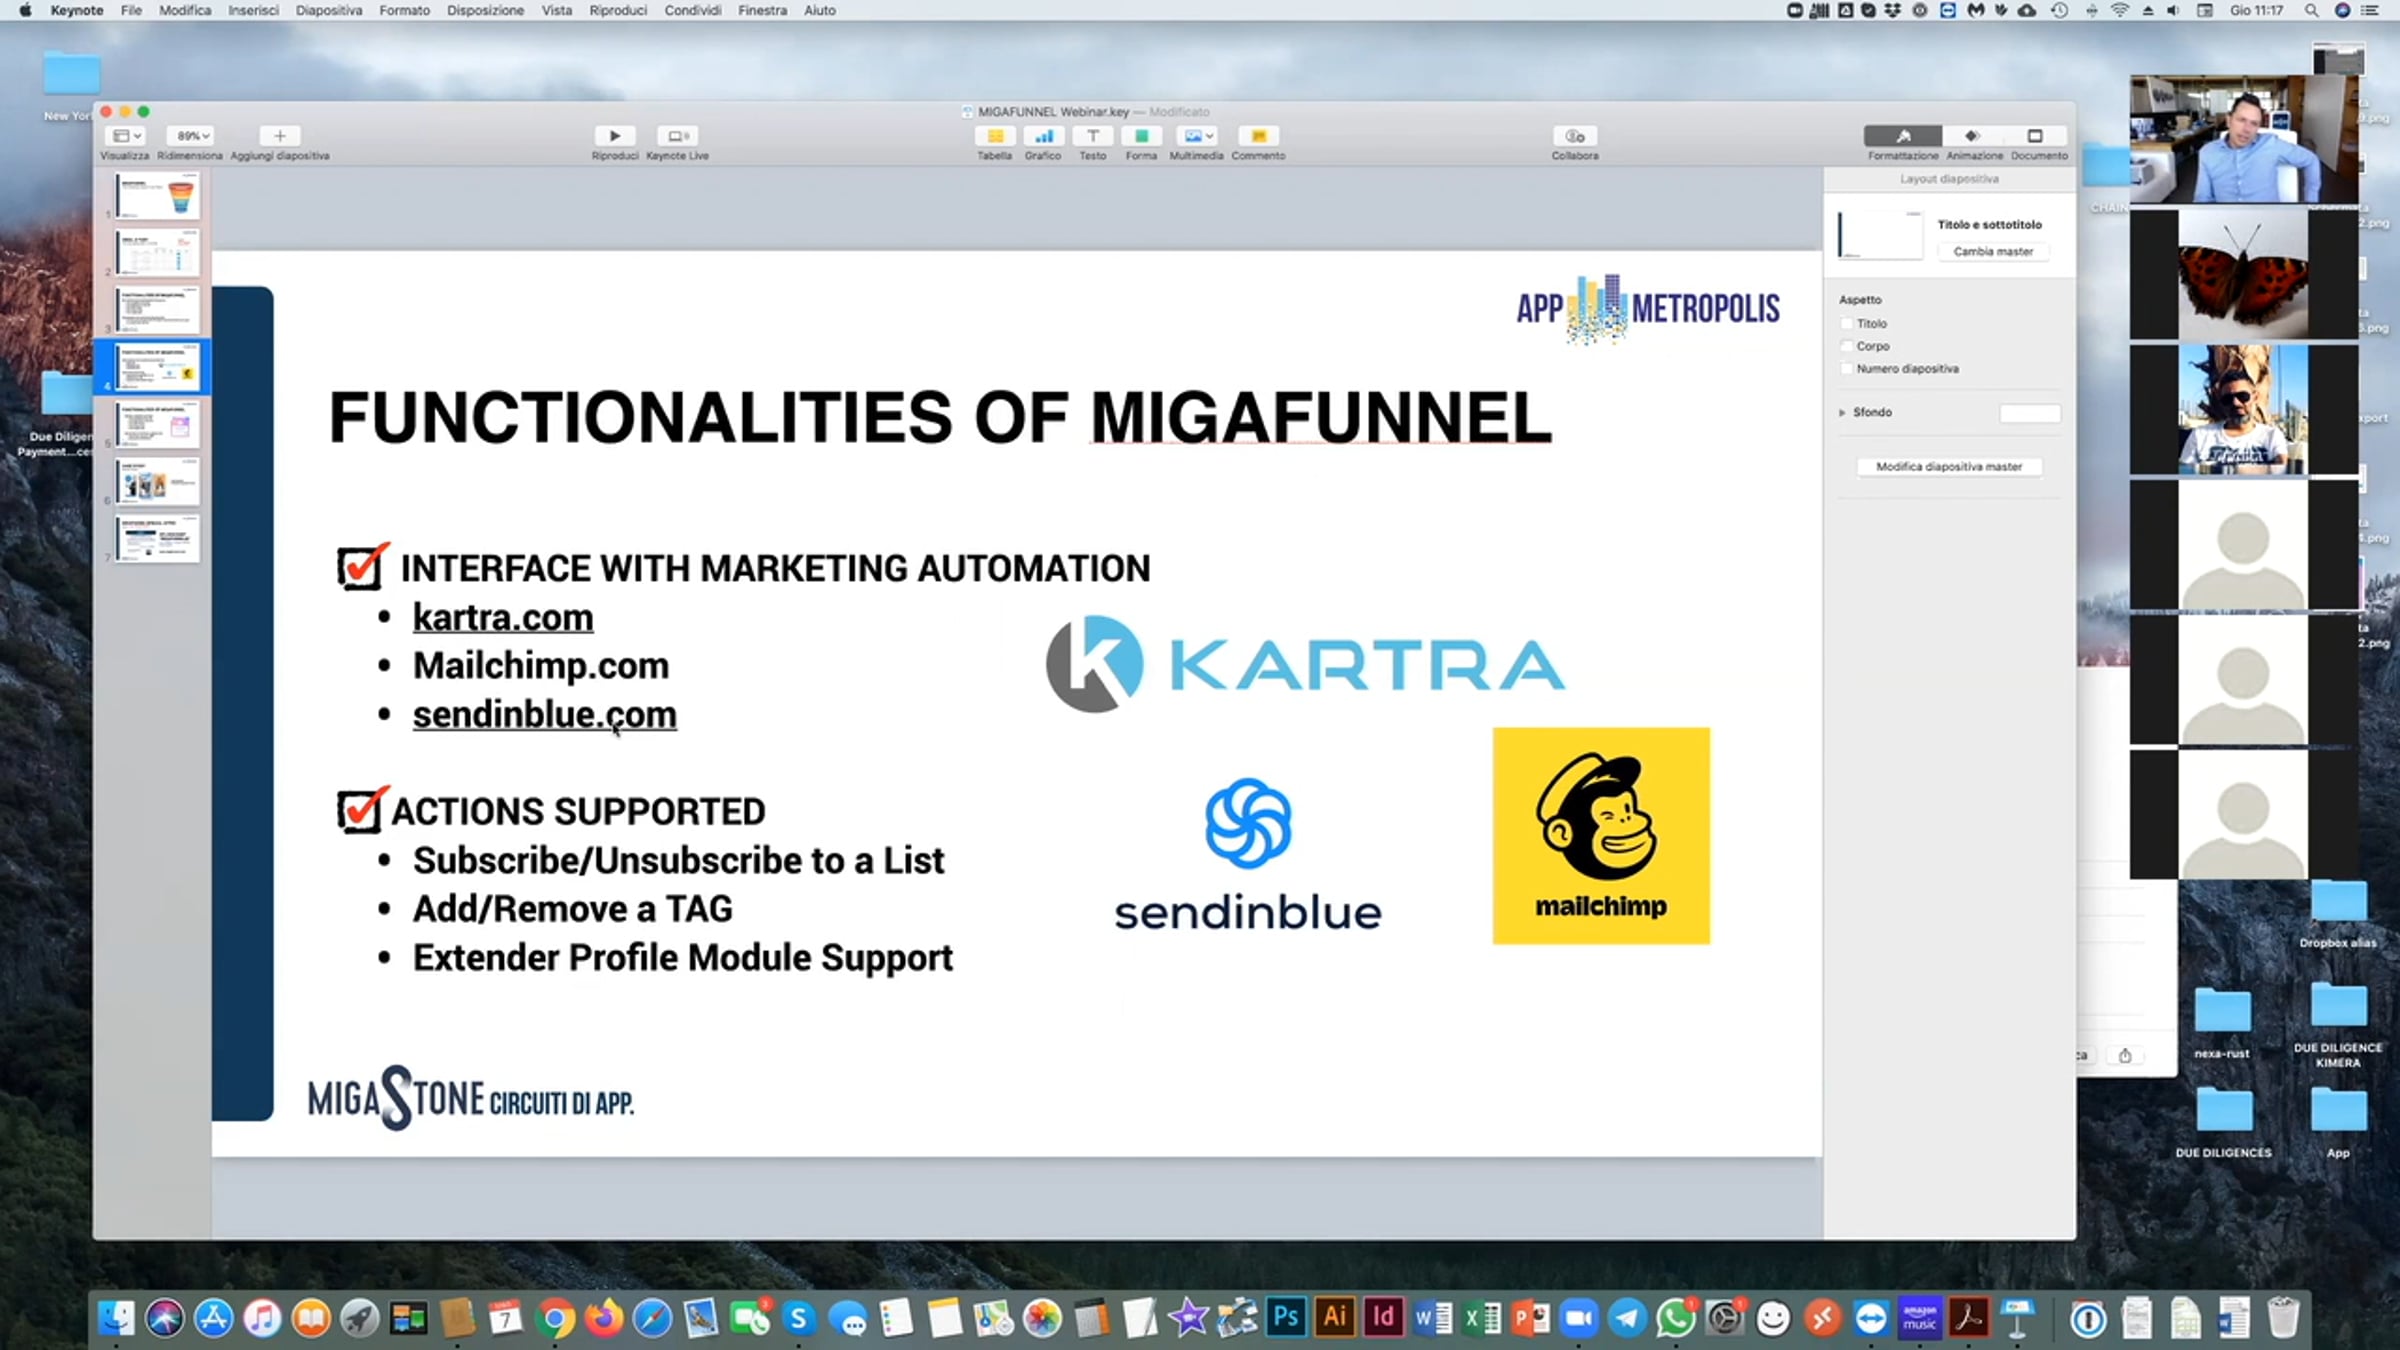Add a Commento note
Image resolution: width=2400 pixels, height=1350 pixels.
click(1258, 136)
